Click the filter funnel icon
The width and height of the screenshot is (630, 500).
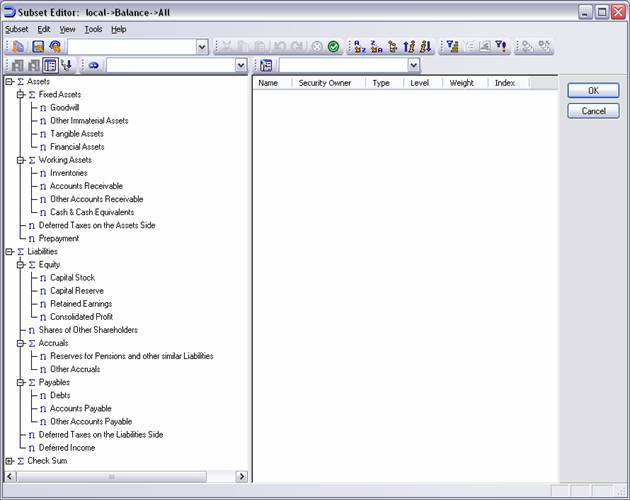tap(452, 47)
